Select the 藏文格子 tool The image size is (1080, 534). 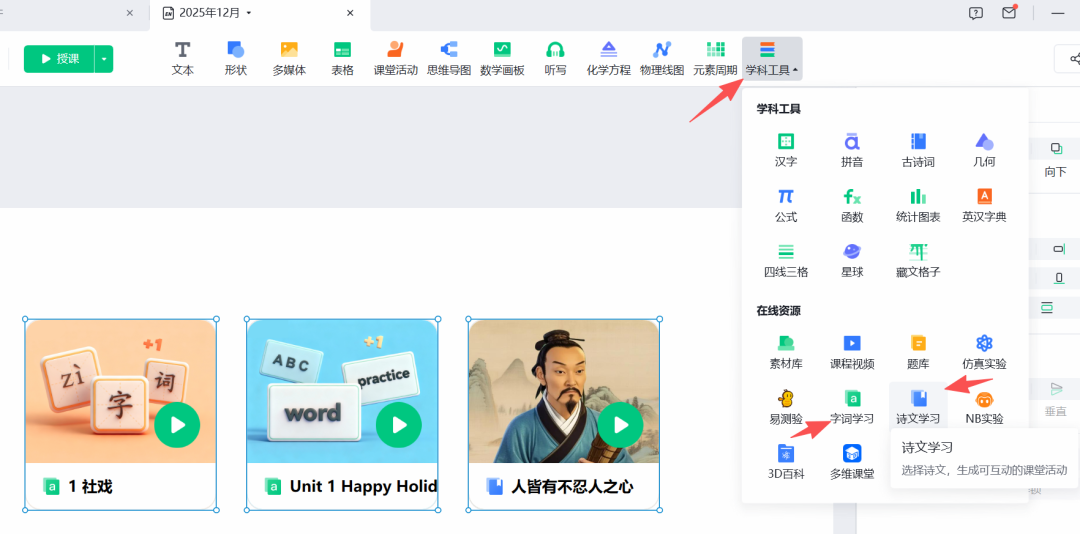point(918,260)
